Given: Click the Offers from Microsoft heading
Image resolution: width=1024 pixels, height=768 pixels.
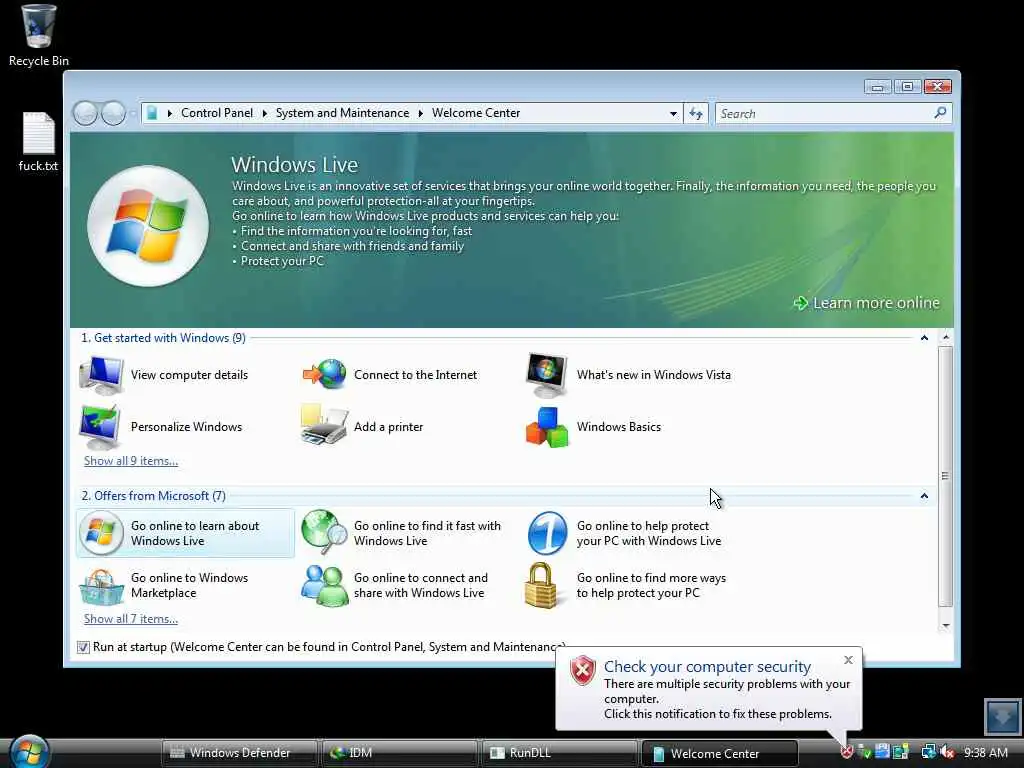Looking at the screenshot, I should pyautogui.click(x=153, y=496).
